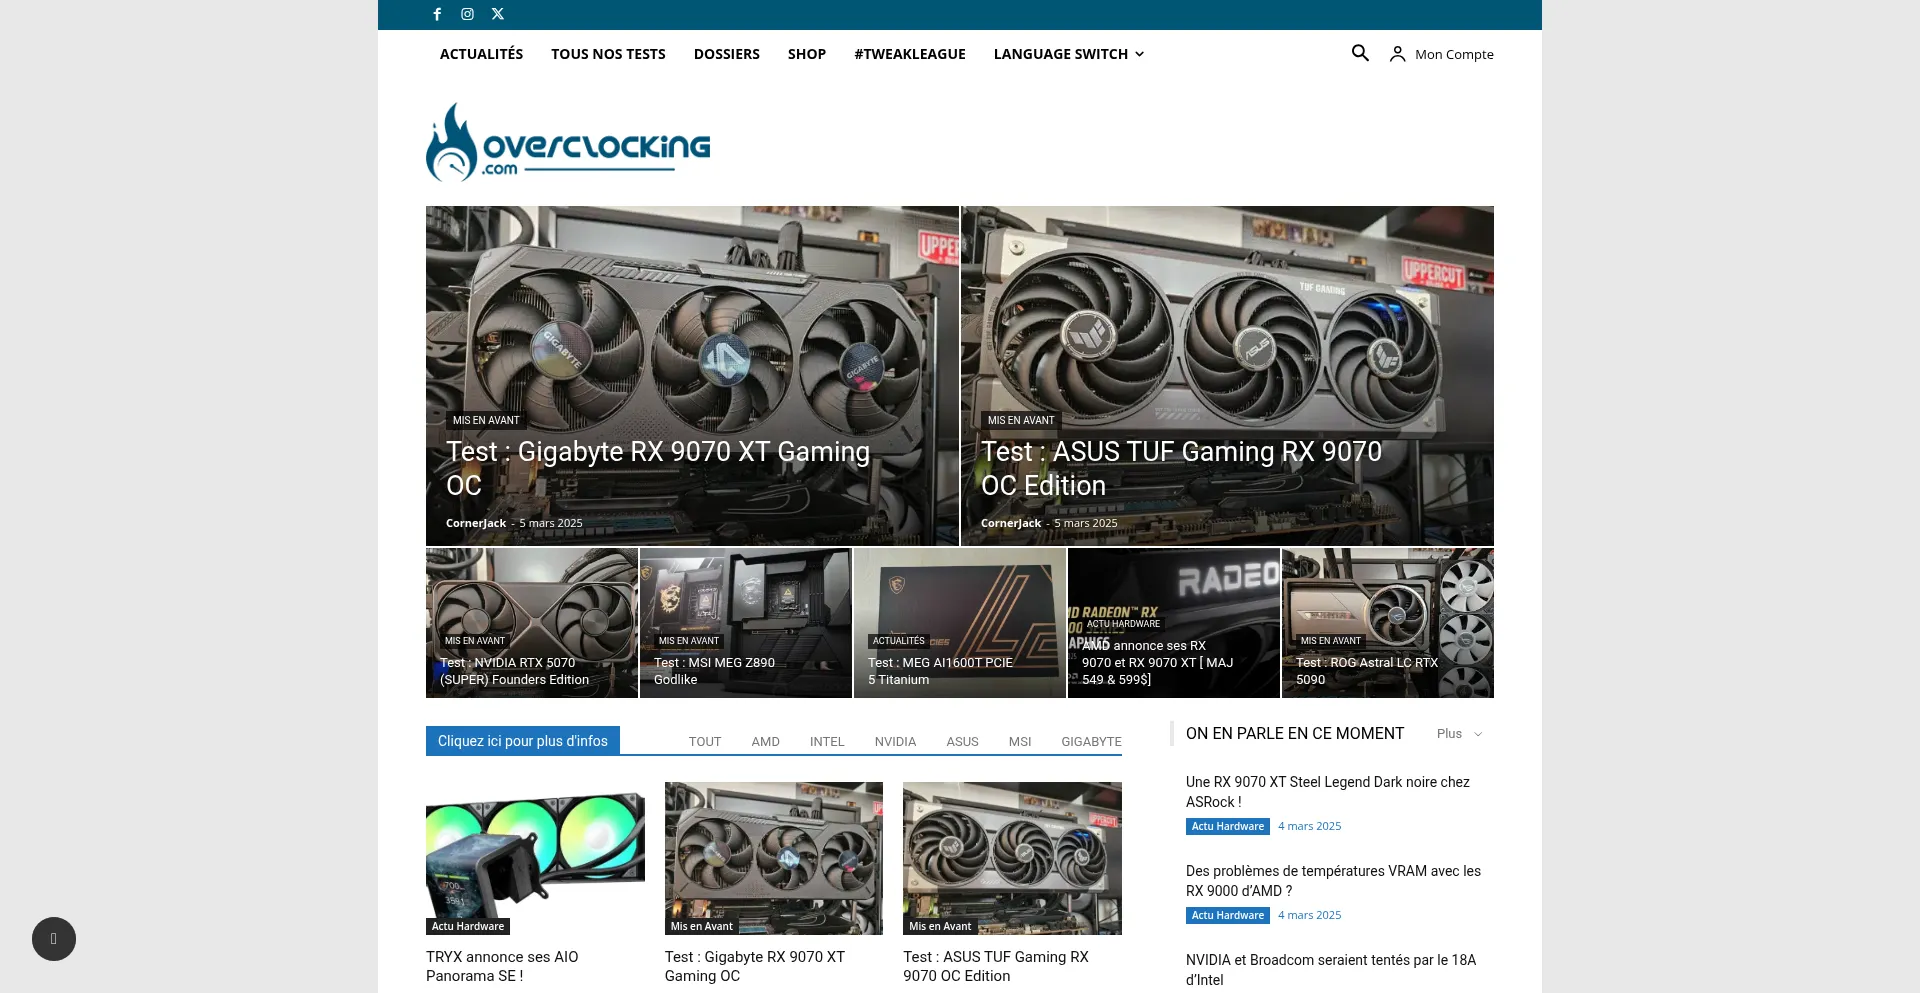Select the ASUS filter tab

coord(962,742)
